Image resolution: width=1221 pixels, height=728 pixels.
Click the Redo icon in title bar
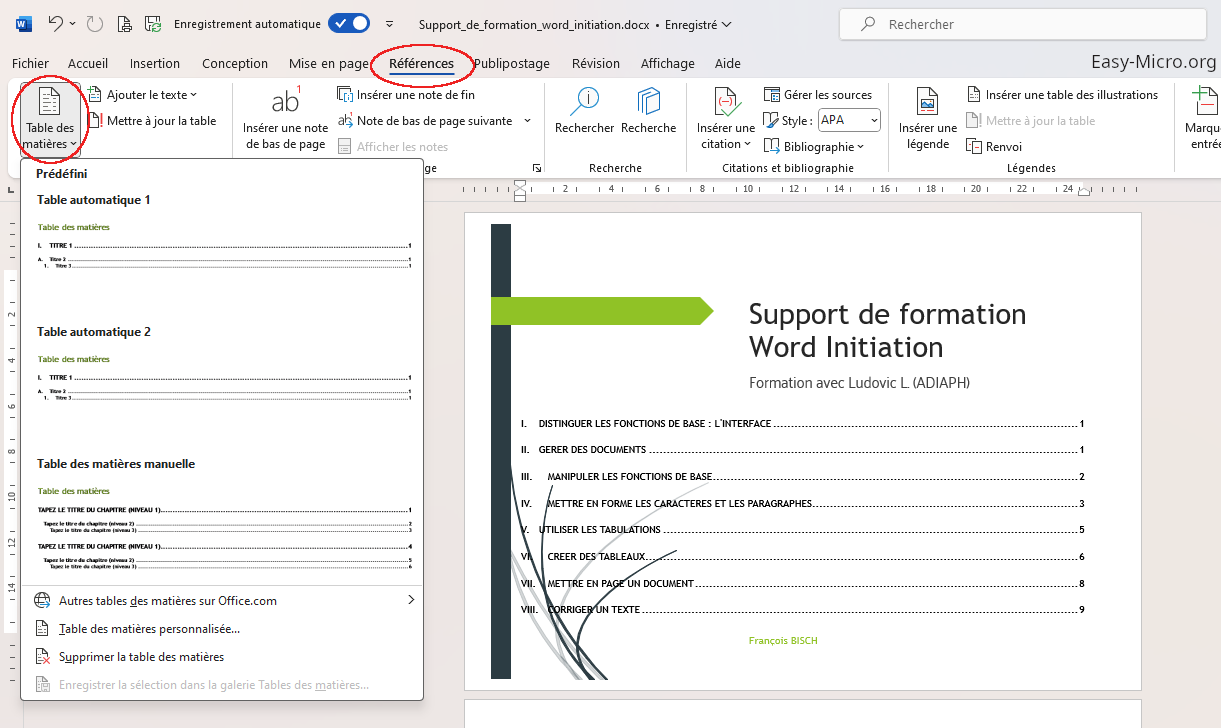[94, 23]
